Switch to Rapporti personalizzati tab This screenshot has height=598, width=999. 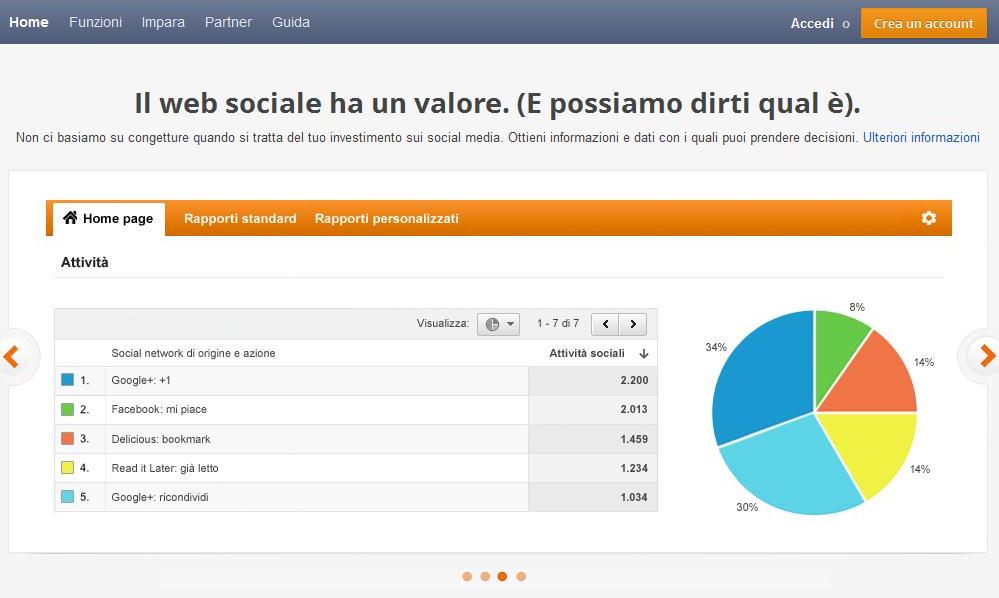(x=386, y=218)
